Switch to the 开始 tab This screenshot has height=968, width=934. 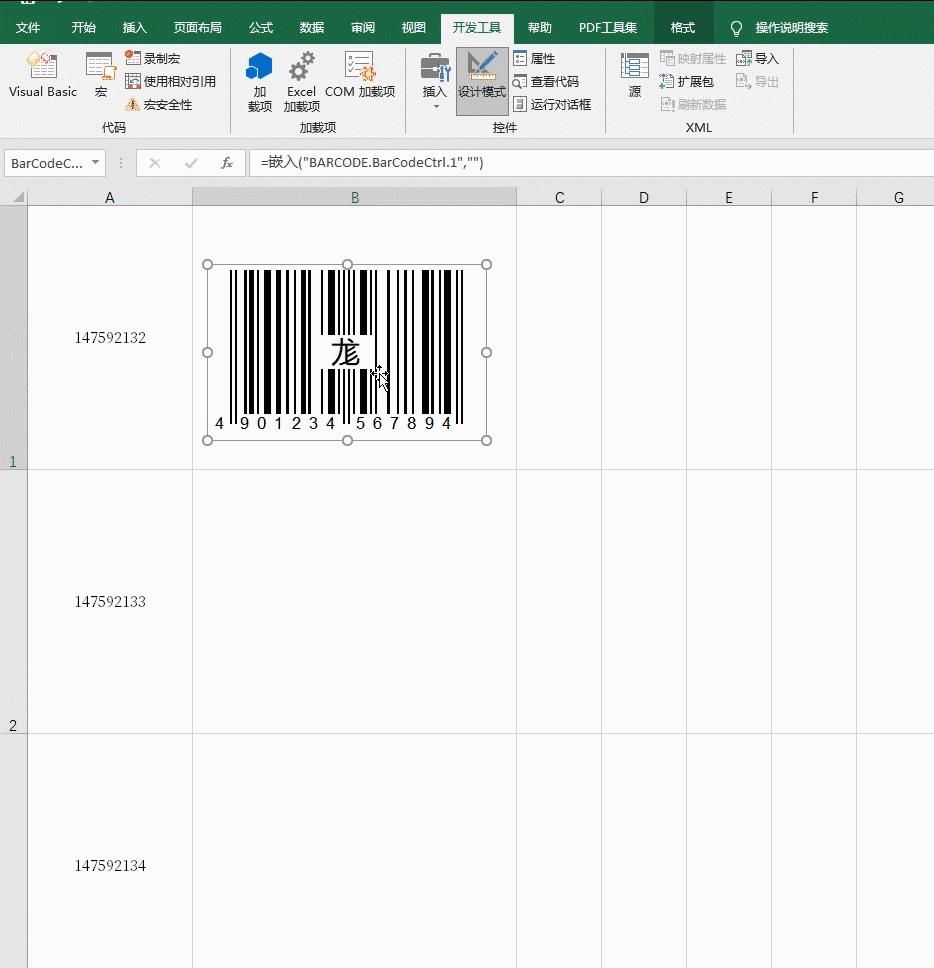[83, 27]
